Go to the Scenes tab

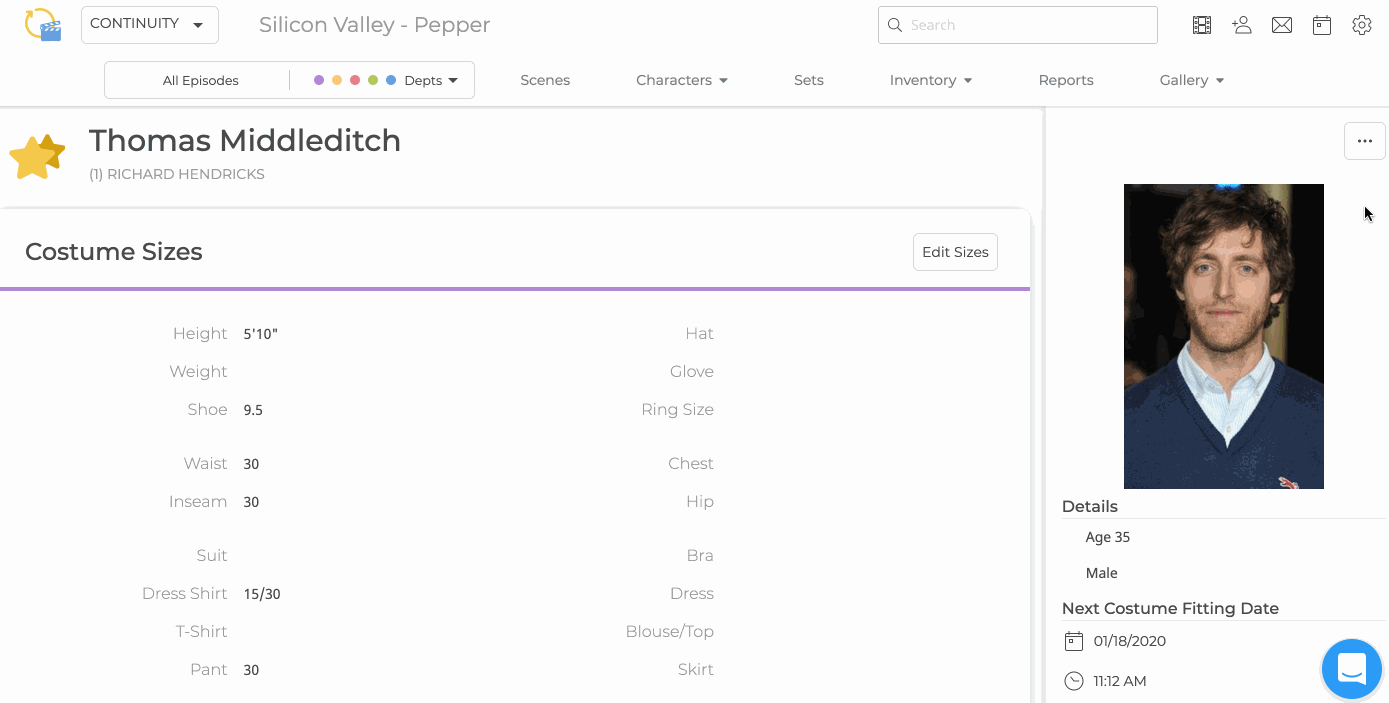pos(545,80)
